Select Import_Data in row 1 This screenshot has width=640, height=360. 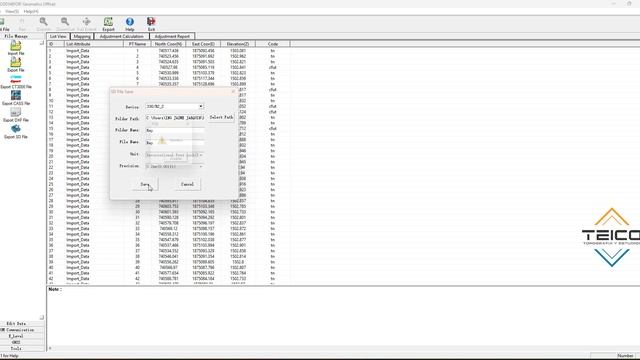[78, 51]
